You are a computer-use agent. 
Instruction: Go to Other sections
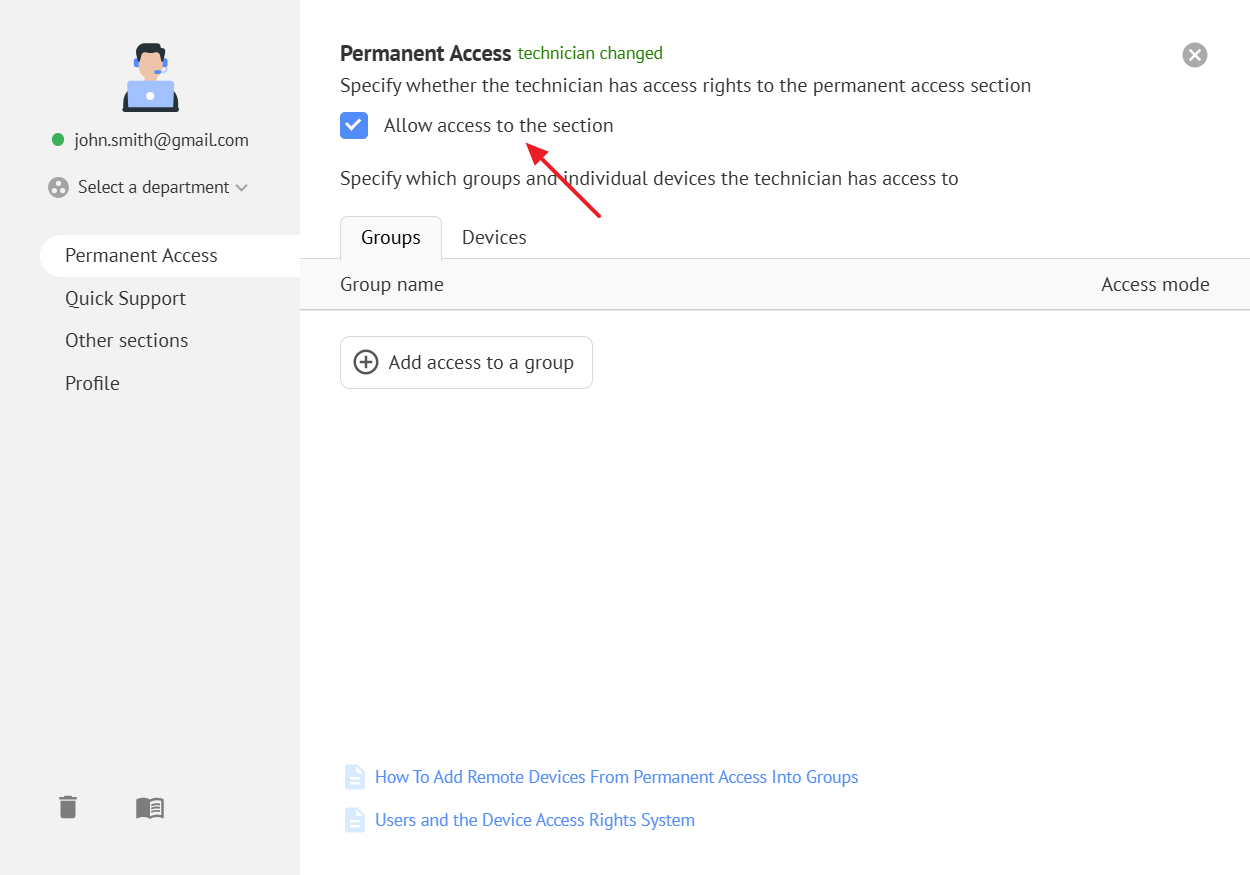click(x=126, y=341)
